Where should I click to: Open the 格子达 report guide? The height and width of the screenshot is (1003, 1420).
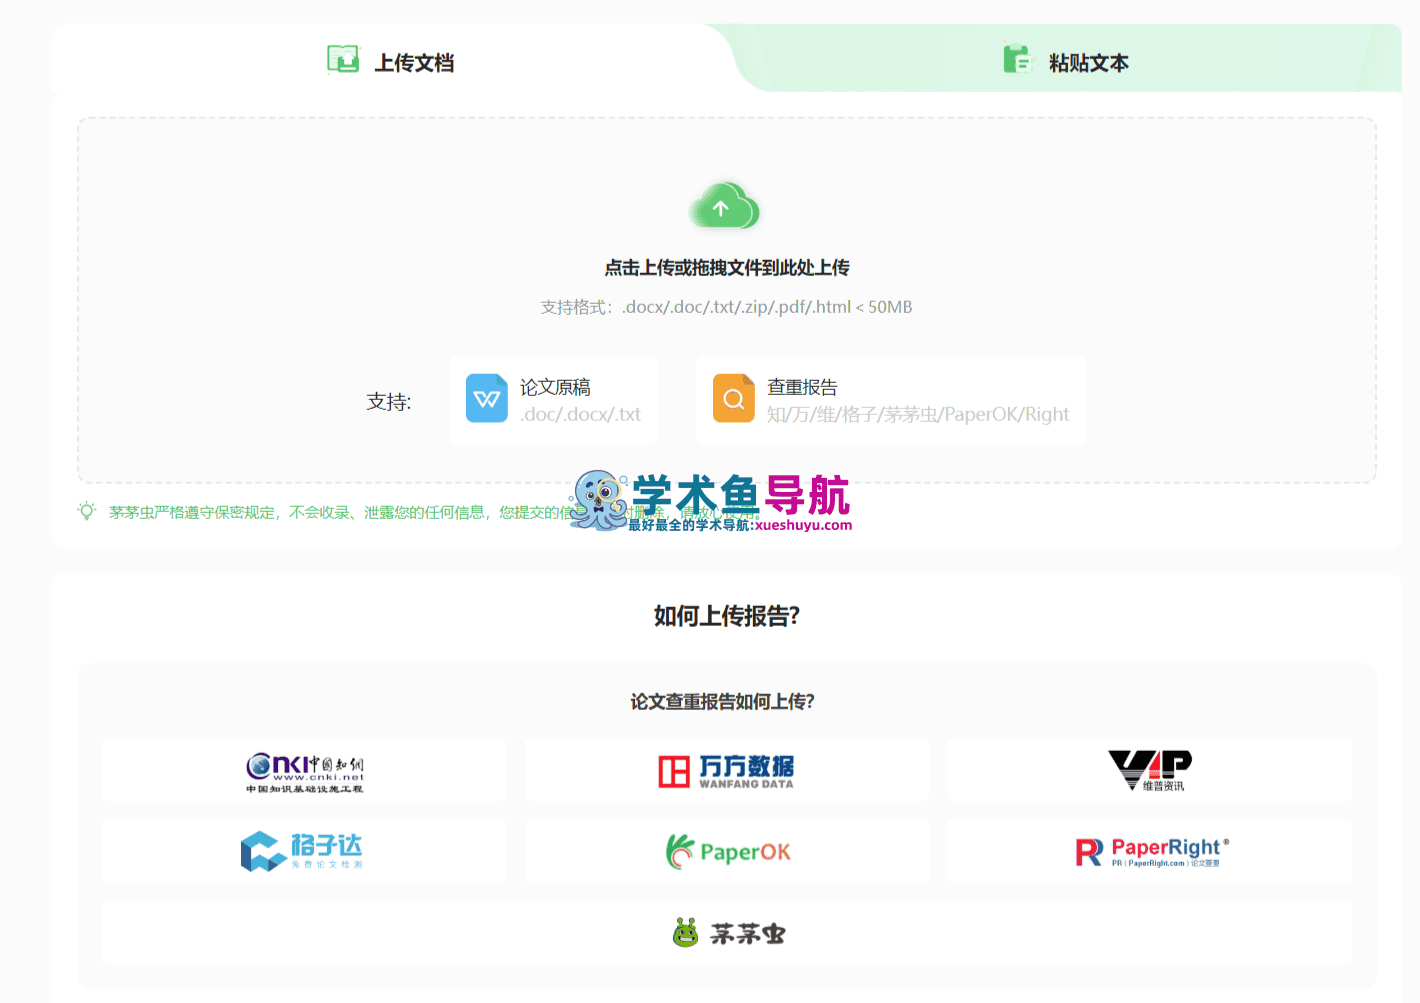304,851
